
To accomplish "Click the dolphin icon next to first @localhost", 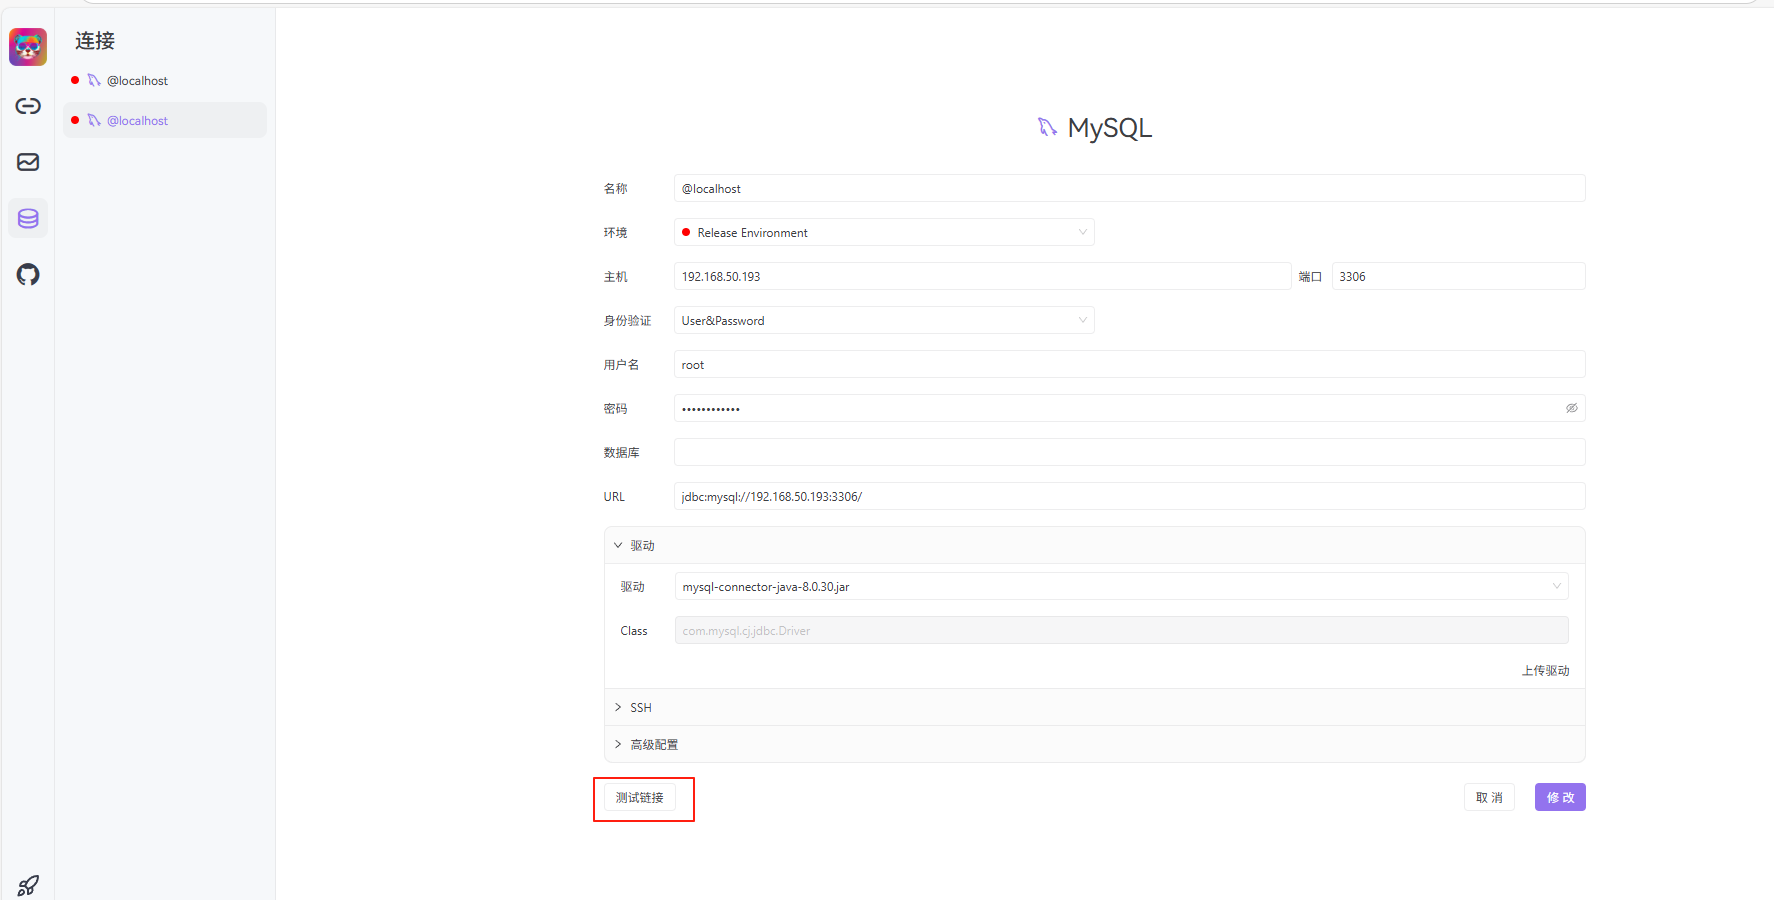I will 94,80.
